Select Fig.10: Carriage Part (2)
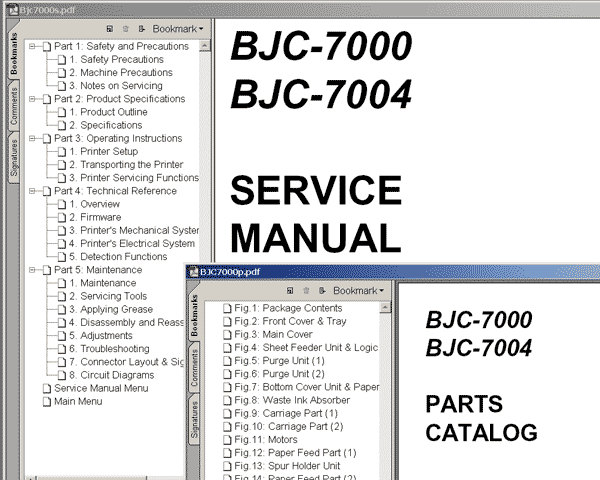600x480 pixels. pos(289,426)
